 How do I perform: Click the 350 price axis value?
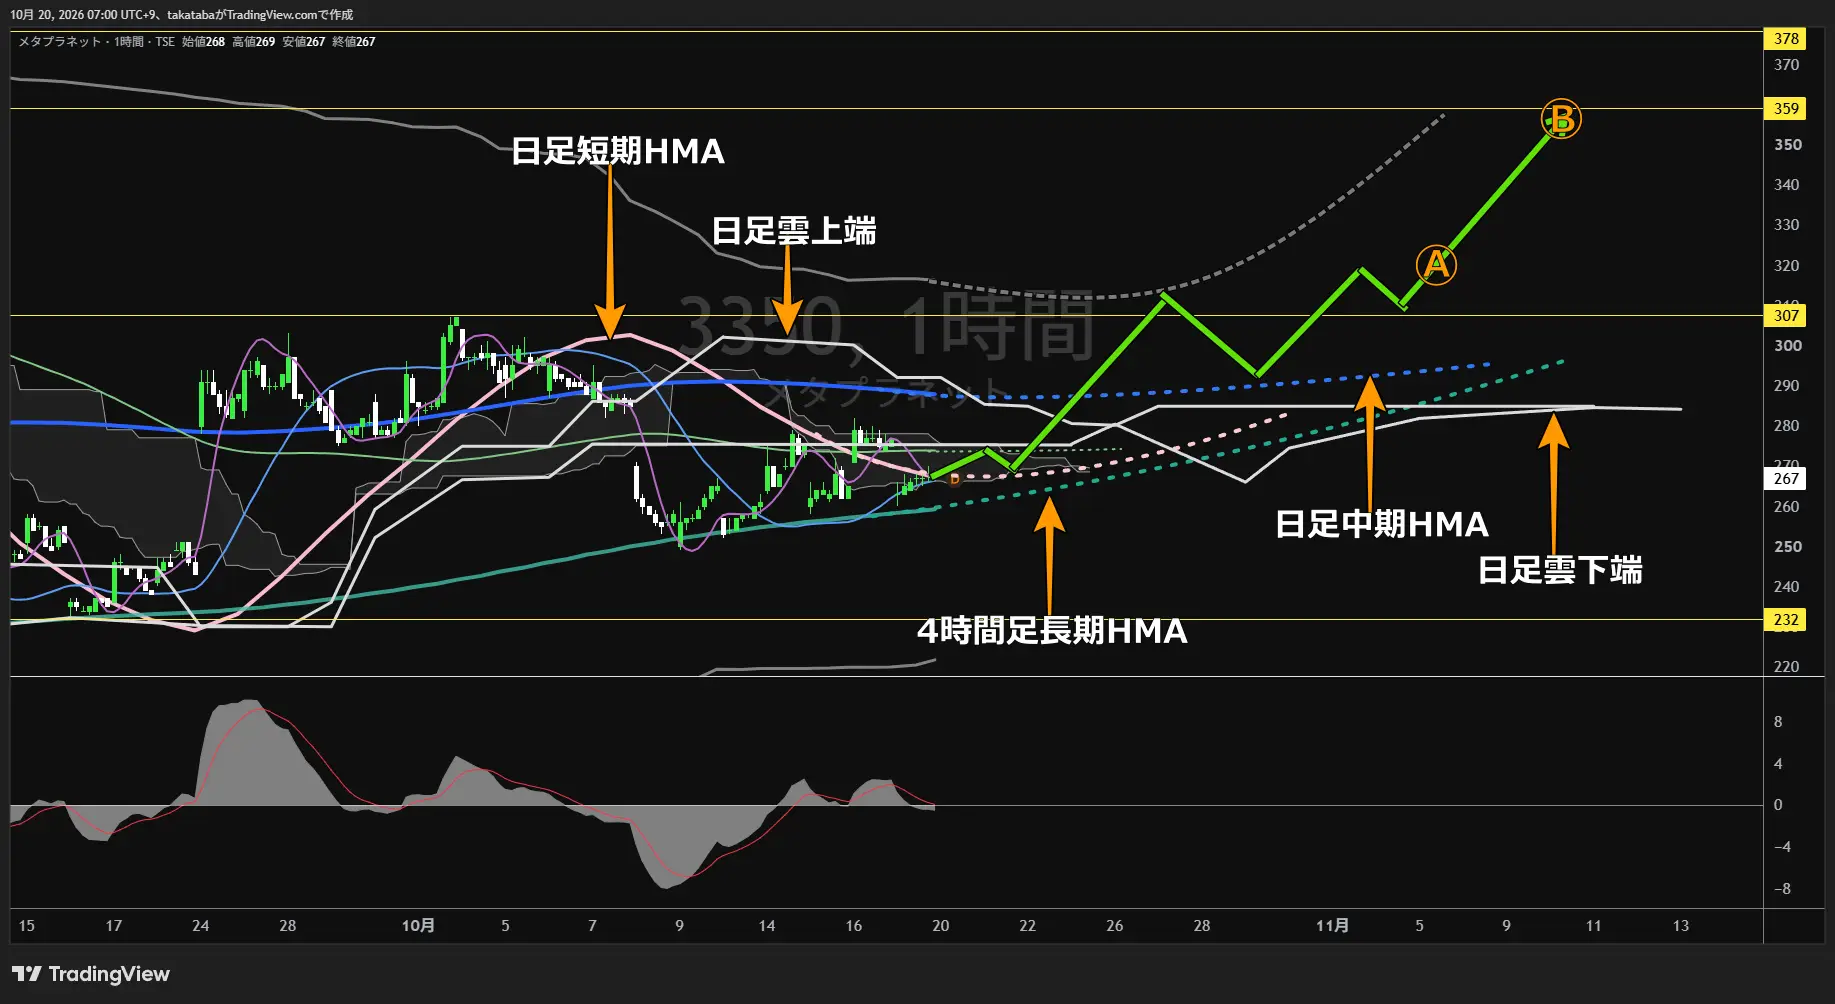1787,145
